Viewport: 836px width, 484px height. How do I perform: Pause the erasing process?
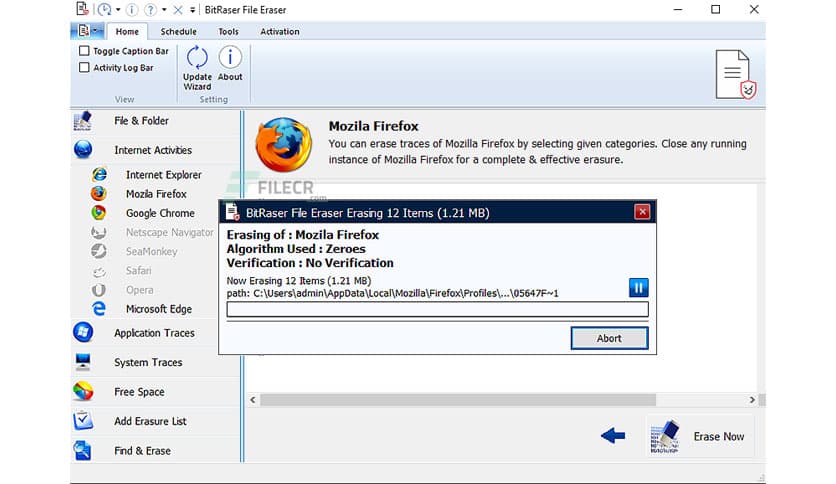pos(638,288)
